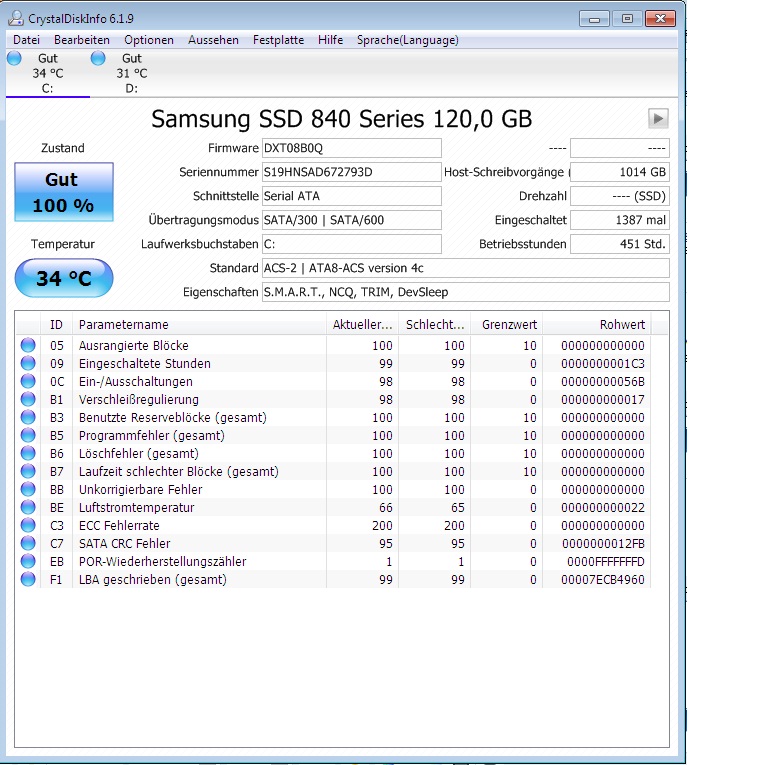Click the Schnittstelle field Serial ATA
The height and width of the screenshot is (765, 768).
point(352,196)
